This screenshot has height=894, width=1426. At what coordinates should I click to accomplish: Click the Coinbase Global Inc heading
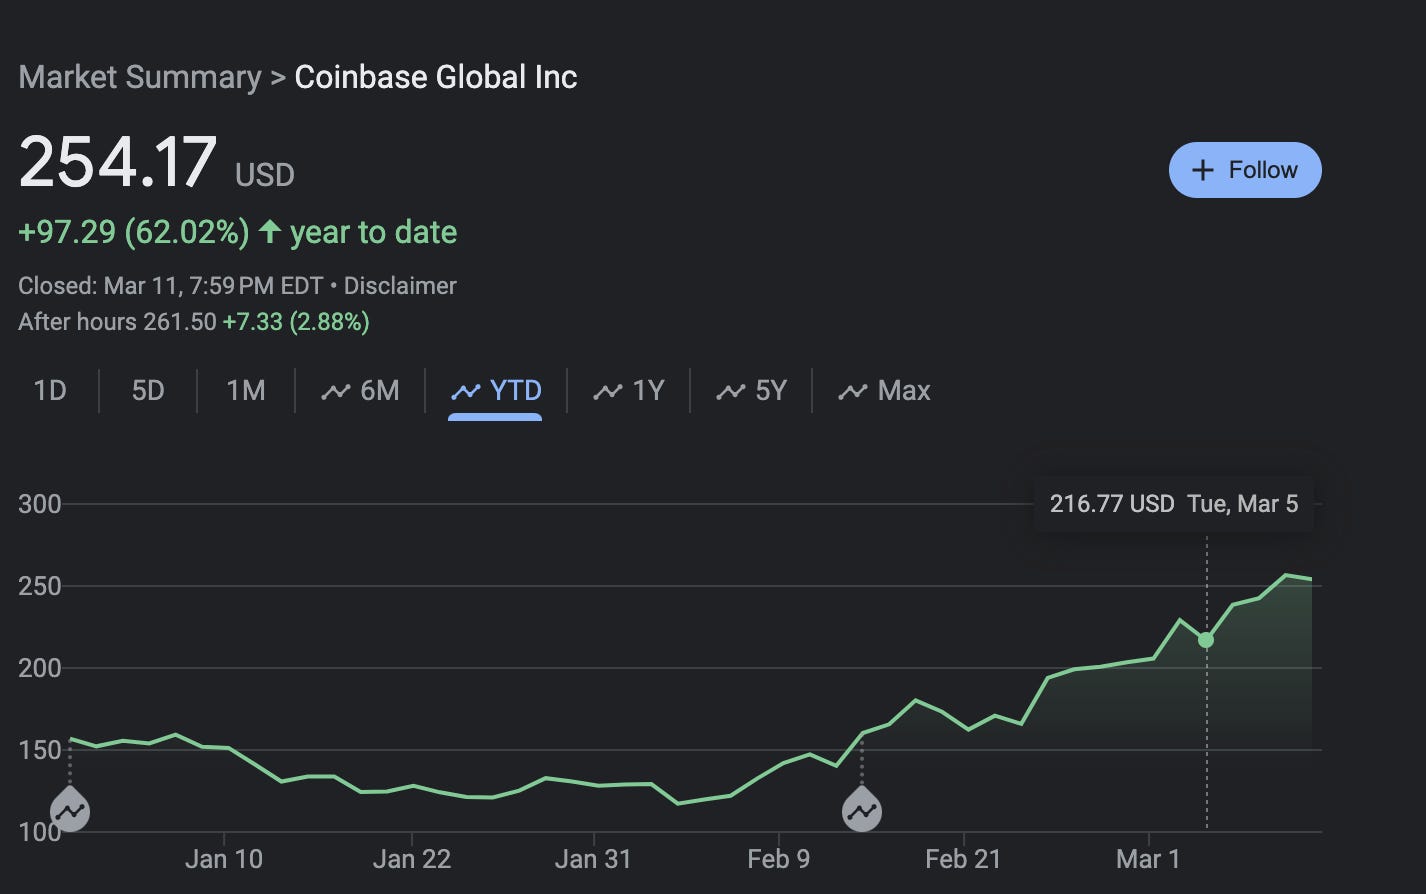(x=434, y=77)
